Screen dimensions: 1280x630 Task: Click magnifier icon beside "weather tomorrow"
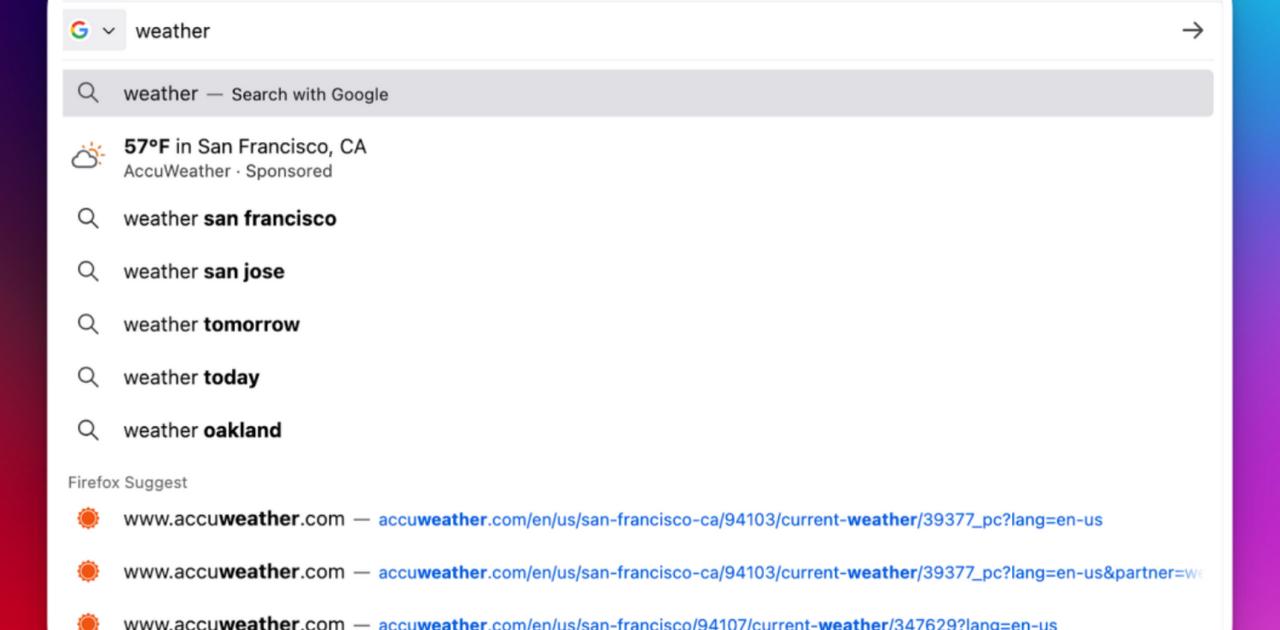tap(88, 324)
